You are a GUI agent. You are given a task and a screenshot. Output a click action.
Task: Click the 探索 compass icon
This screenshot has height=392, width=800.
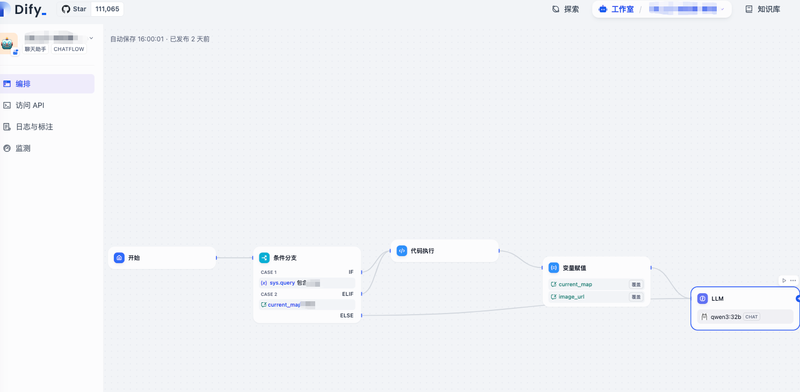point(556,9)
